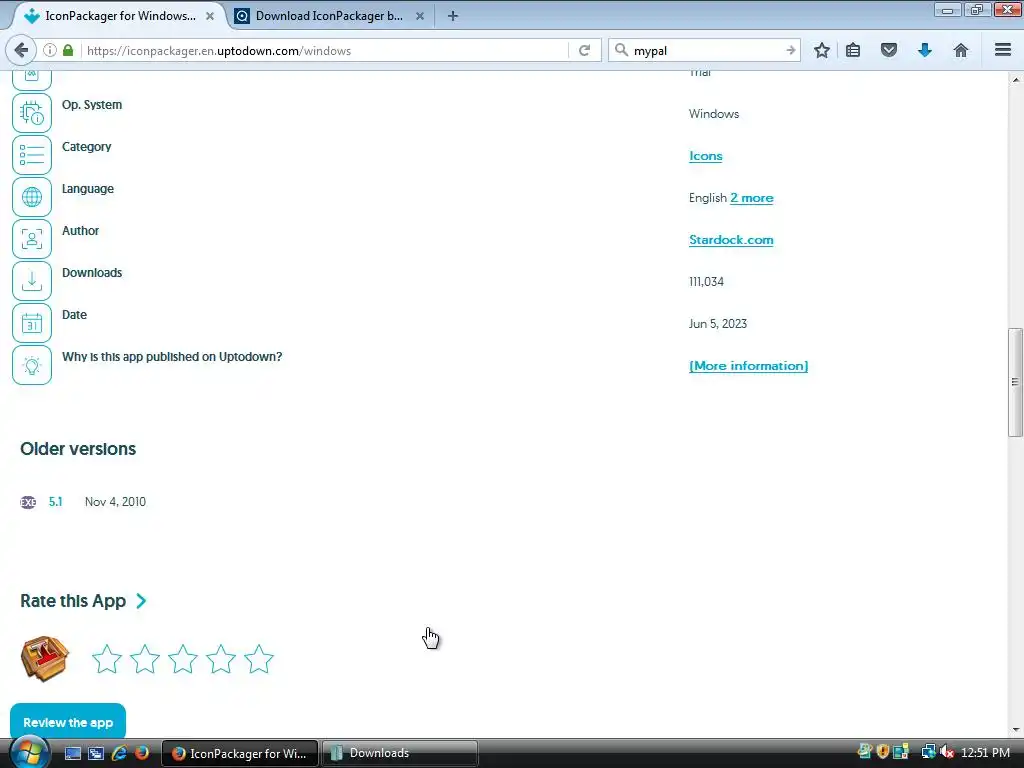This screenshot has width=1024, height=768.
Task: Click the 111,034 downloads value
Action: (x=706, y=281)
